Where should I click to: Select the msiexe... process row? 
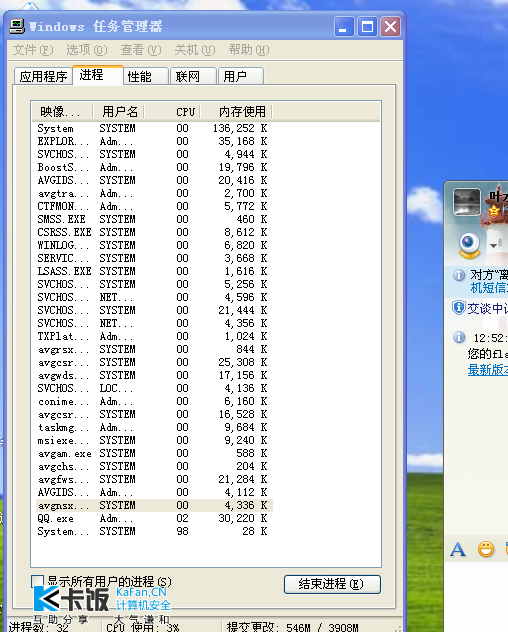point(154,440)
